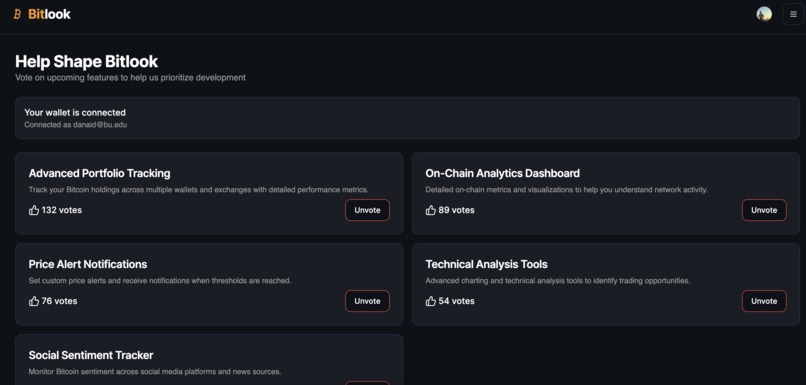Unvote On-Chain Analytics Dashboard feature
Screen dimensions: 806x385
point(764,210)
